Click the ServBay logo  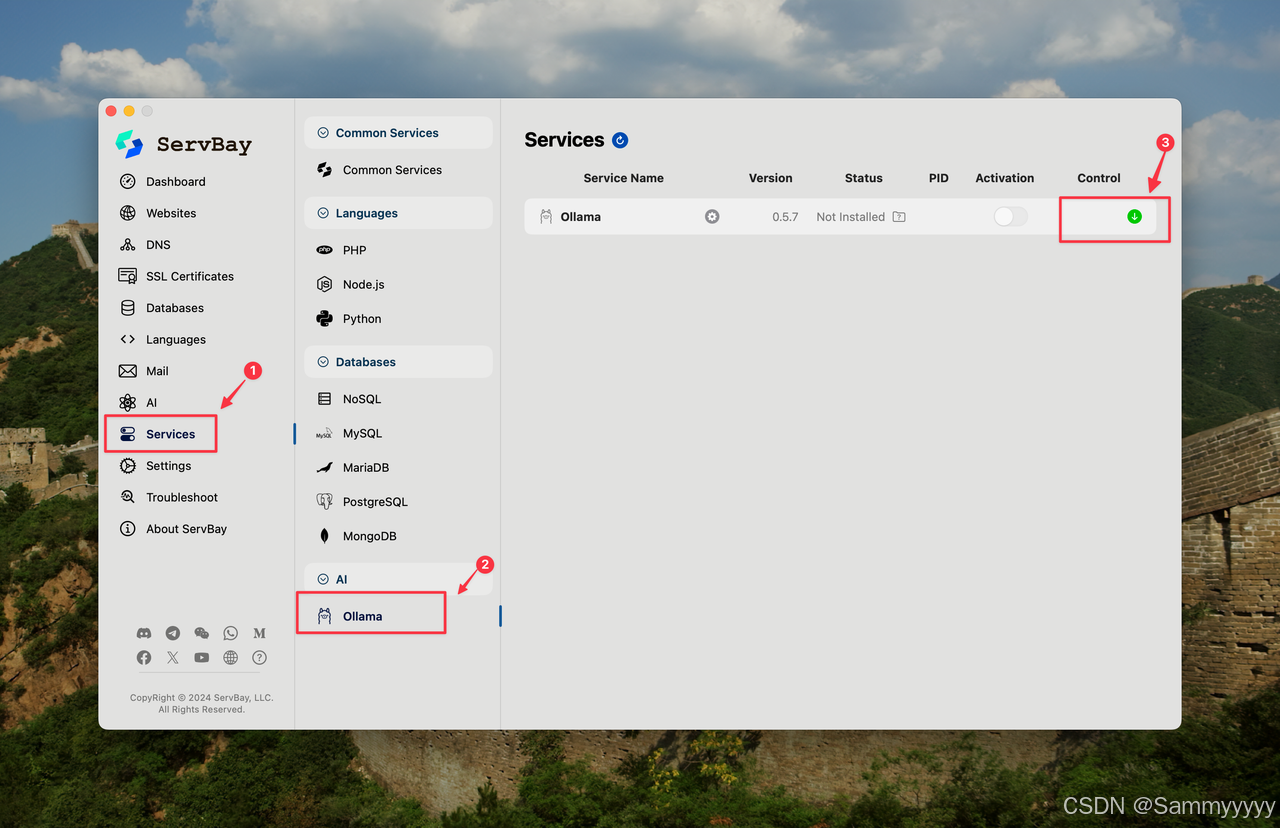click(x=184, y=144)
